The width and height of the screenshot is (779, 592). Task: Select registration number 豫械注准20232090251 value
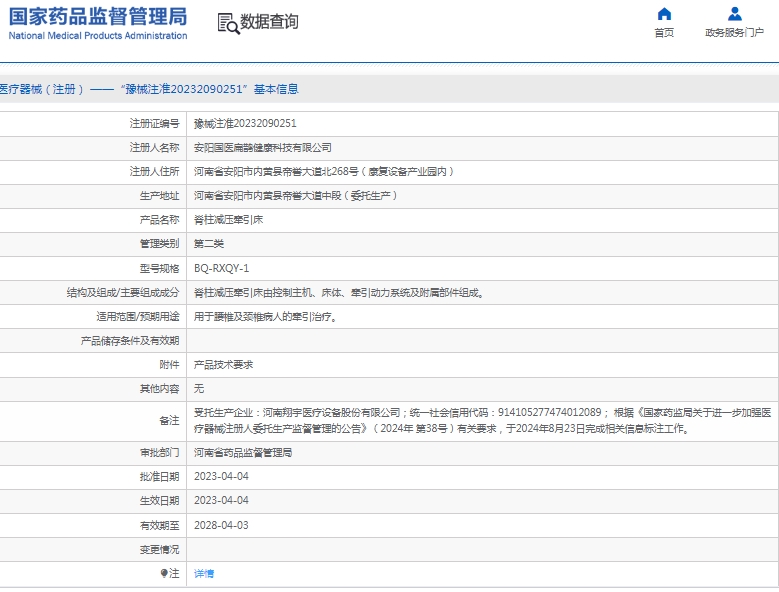click(x=245, y=124)
